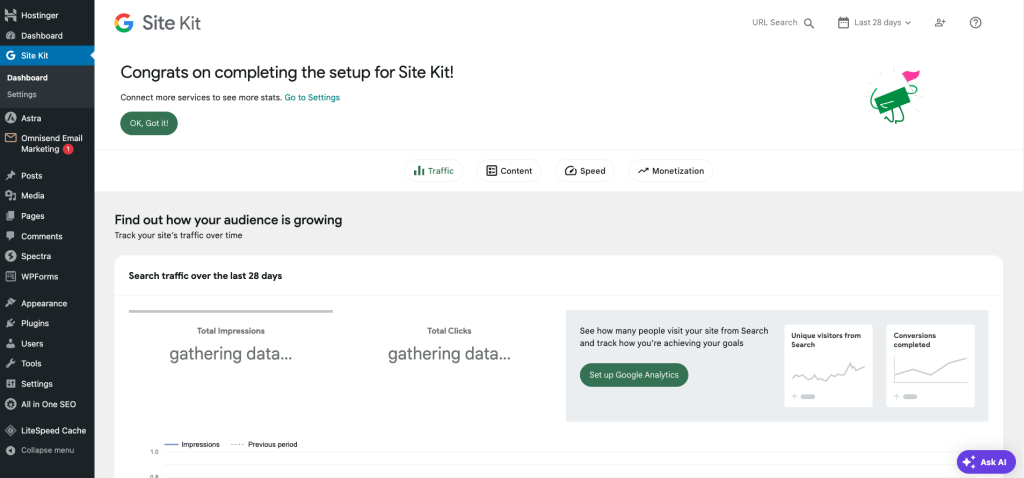Open LiteSpeed Cache in sidebar

53,430
